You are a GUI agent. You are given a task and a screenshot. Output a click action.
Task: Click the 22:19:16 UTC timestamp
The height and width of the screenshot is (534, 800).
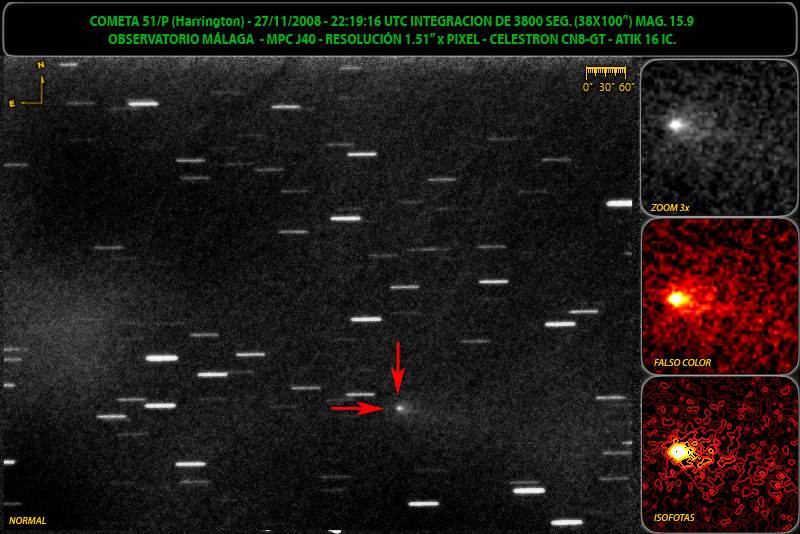(x=368, y=21)
